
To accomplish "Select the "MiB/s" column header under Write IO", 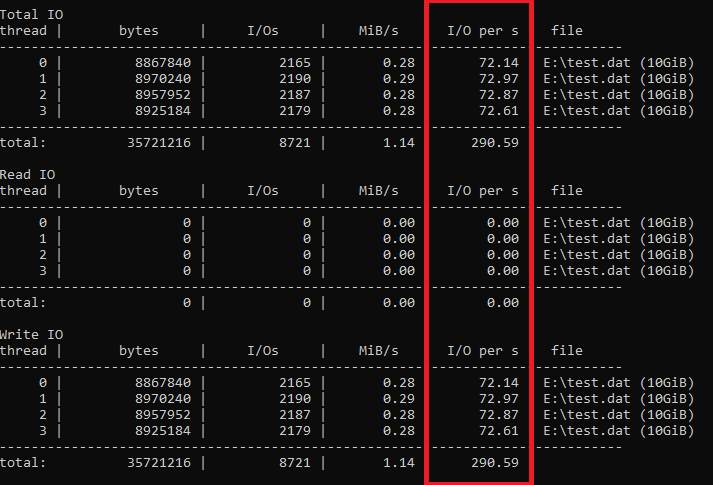I will click(x=378, y=350).
